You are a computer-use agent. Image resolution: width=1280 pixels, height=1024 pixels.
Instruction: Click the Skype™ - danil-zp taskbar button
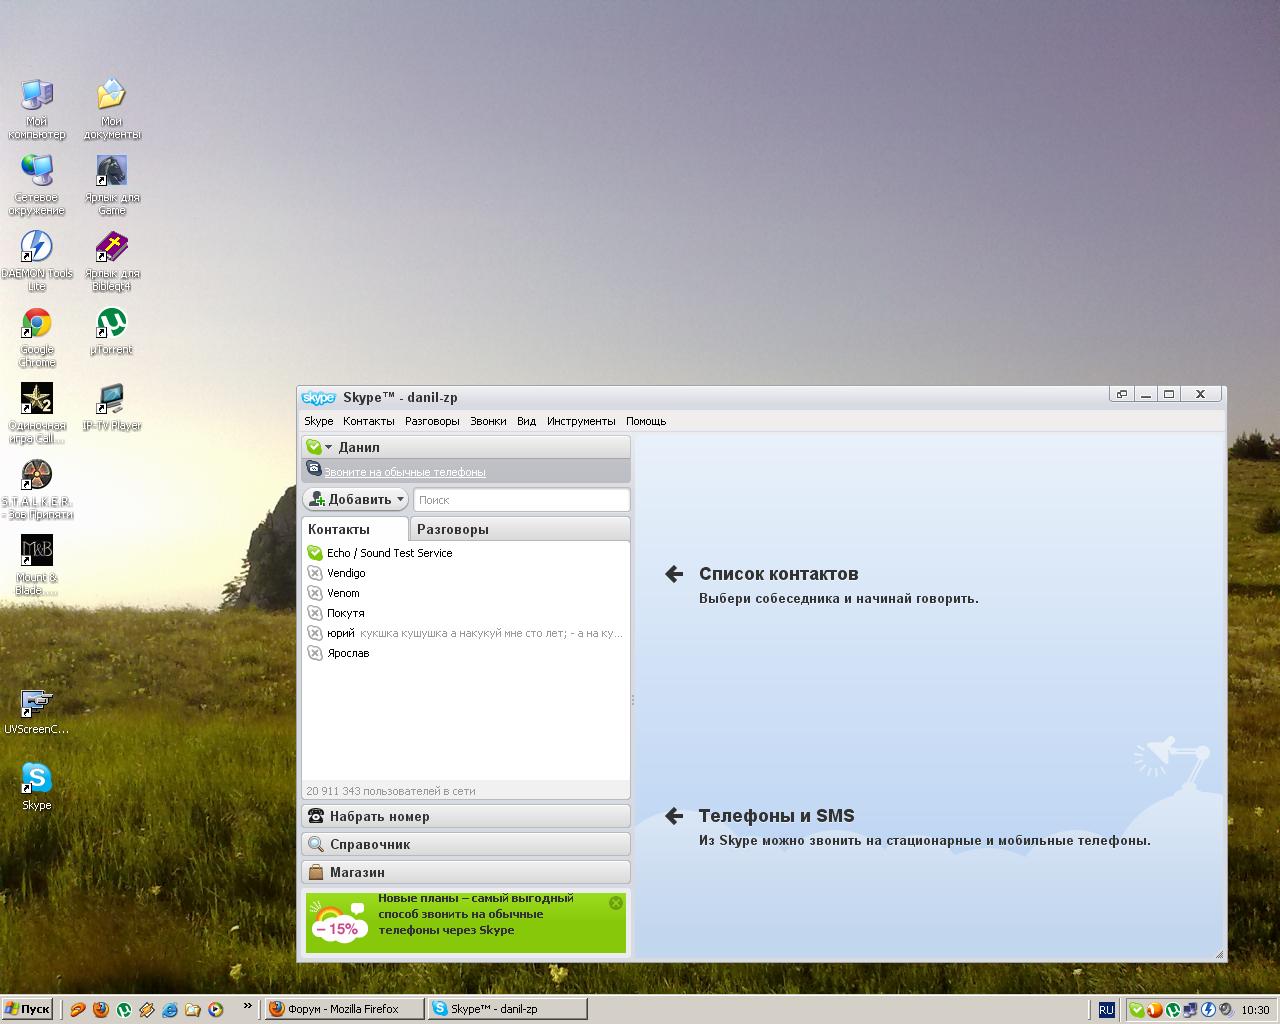(507, 1009)
